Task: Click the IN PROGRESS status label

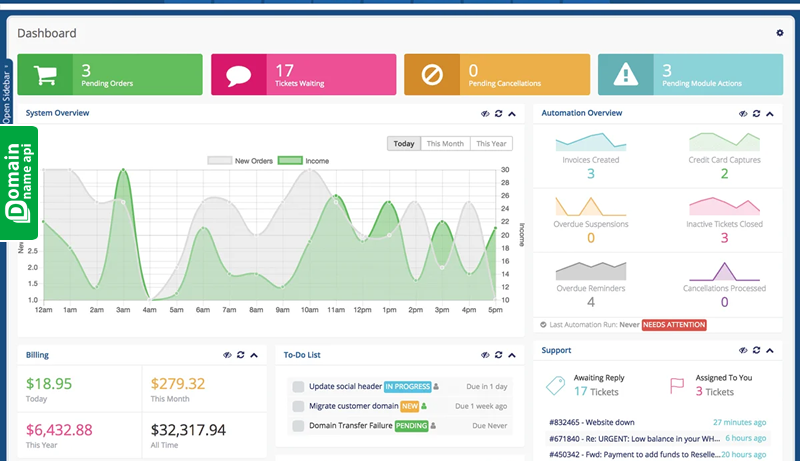Action: click(408, 387)
